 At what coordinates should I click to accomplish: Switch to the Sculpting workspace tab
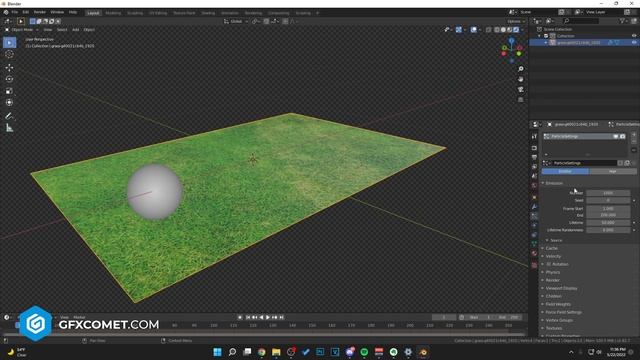(135, 13)
